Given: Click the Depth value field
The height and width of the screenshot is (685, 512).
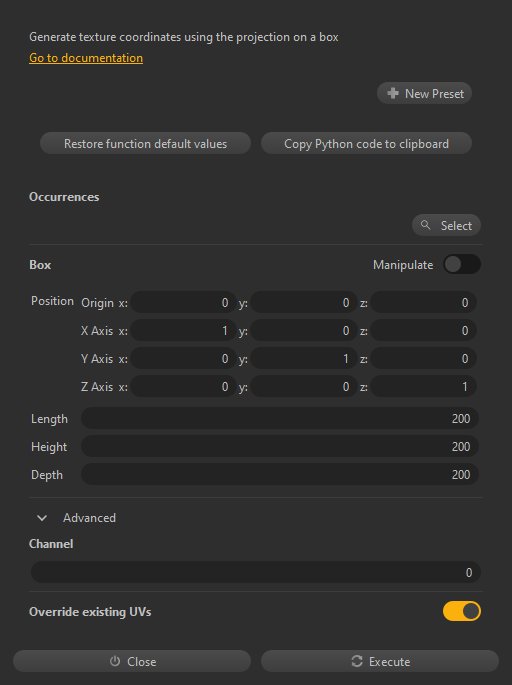Looking at the screenshot, I should click(280, 474).
